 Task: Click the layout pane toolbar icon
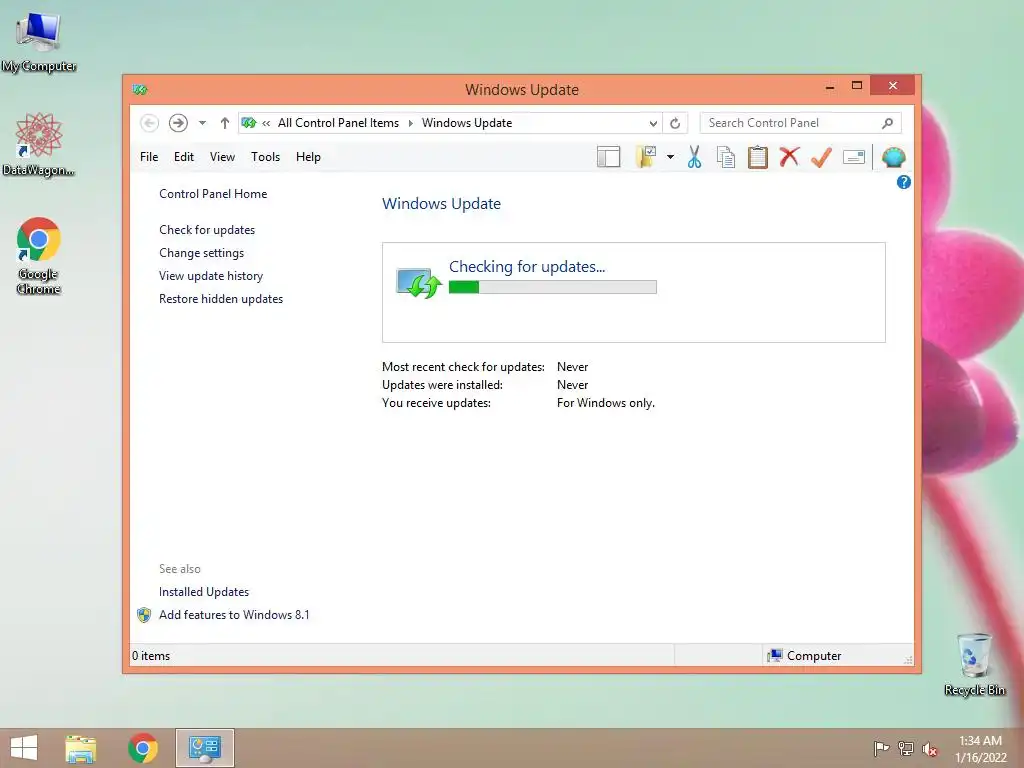click(608, 157)
